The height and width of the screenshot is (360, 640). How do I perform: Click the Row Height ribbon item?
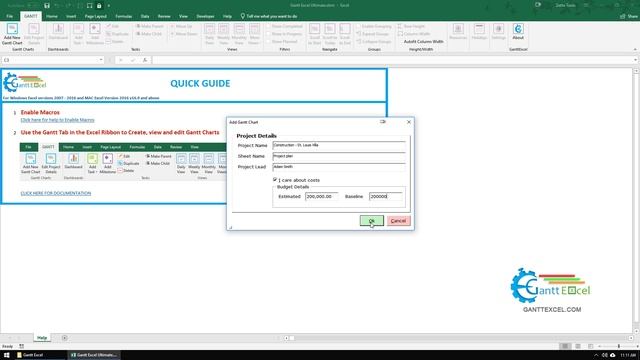[411, 26]
